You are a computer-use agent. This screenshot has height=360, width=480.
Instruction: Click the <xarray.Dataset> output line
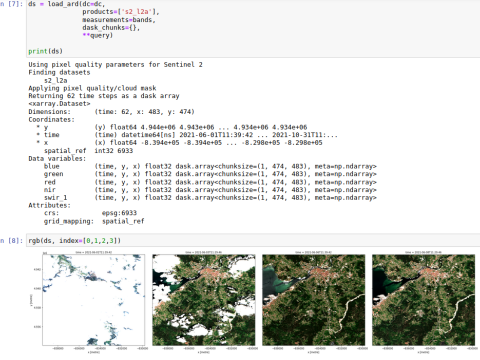tap(59, 104)
